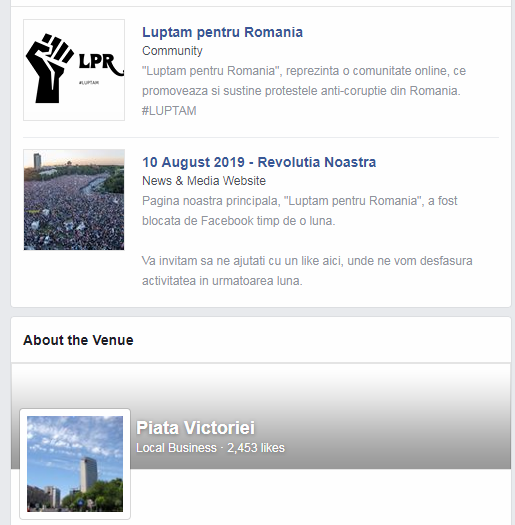Open the Luptam pentru Romania page link
515x525 pixels.
pos(222,32)
